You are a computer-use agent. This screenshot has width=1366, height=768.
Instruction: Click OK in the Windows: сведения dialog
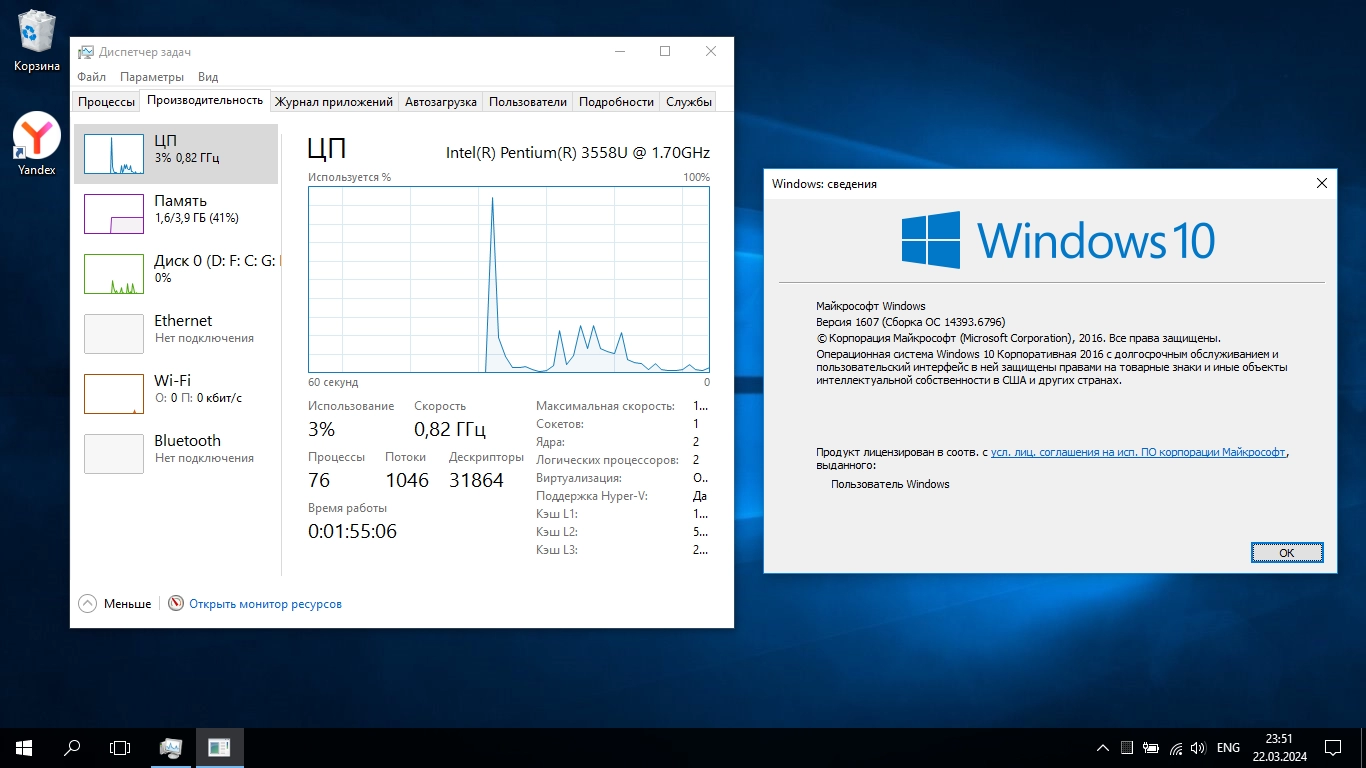pyautogui.click(x=1287, y=552)
